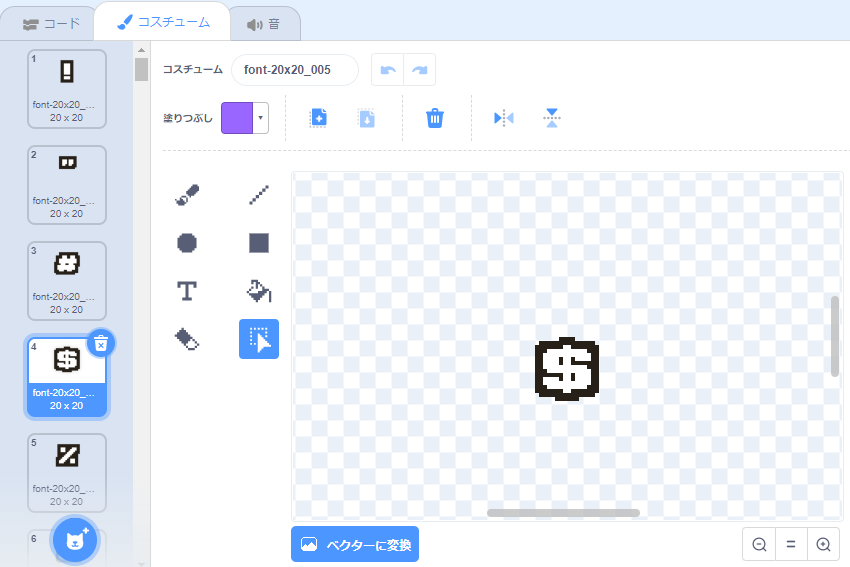Viewport: 850px width, 567px height.
Task: Select costume 1 exclamation mark thumbnail
Action: (x=67, y=89)
